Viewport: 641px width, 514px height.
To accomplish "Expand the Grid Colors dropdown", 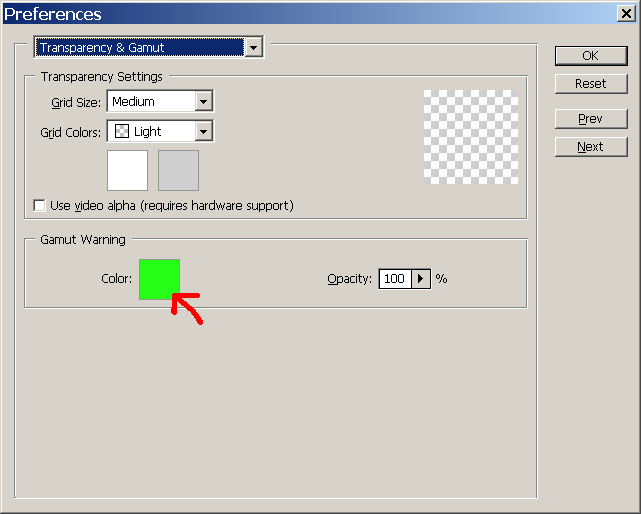I will 204,131.
